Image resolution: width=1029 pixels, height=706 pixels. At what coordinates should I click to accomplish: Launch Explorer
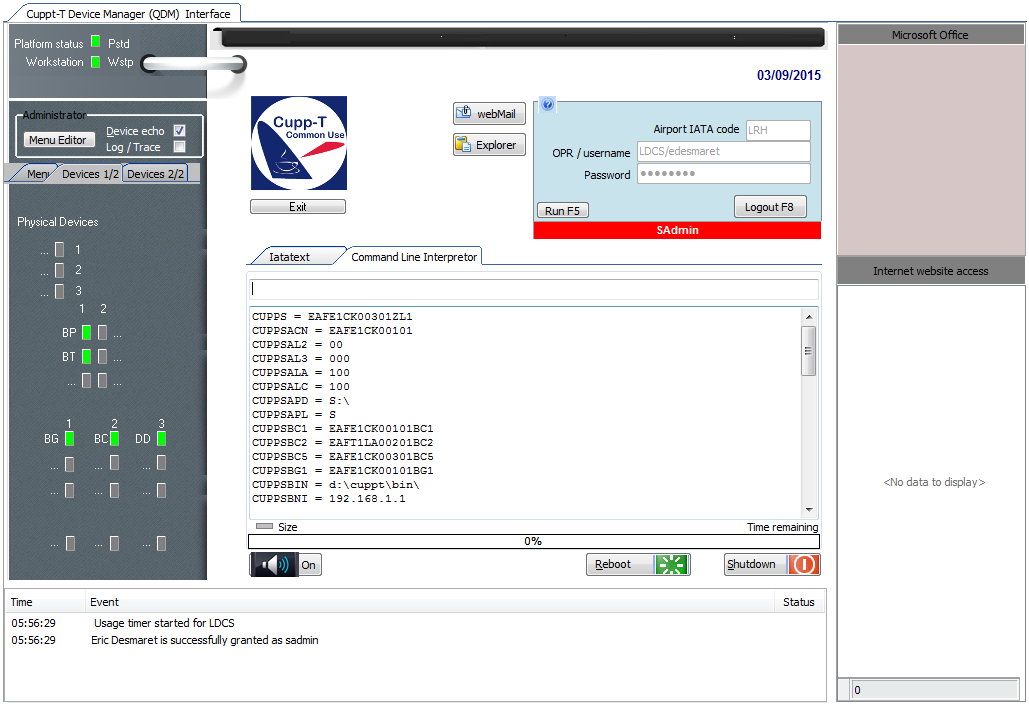point(490,145)
